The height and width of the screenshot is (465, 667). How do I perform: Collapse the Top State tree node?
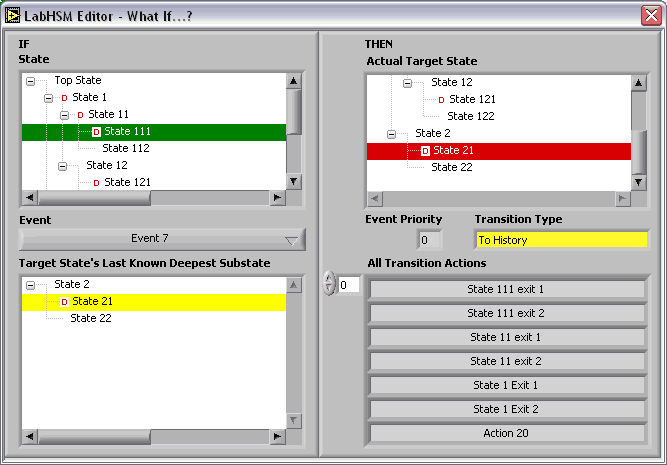31,81
